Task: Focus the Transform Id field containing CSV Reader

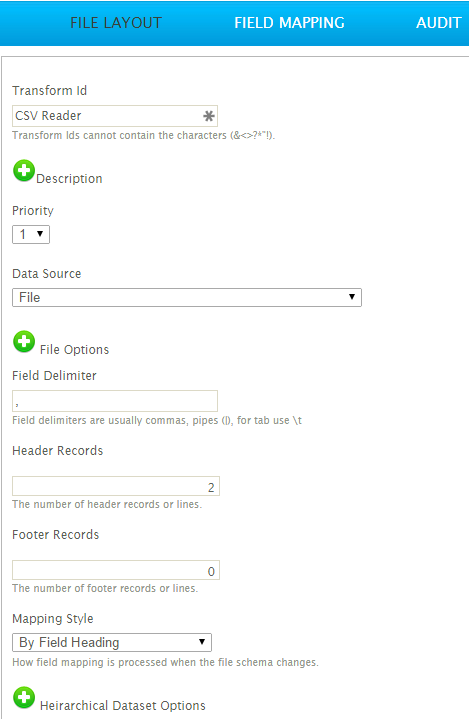Action: click(115, 116)
